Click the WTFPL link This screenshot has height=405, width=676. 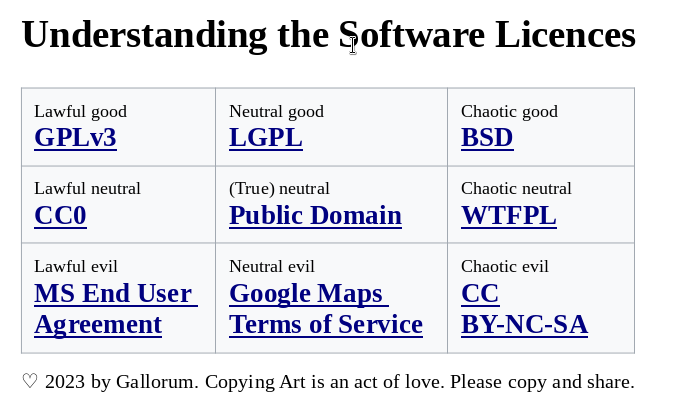[508, 216]
